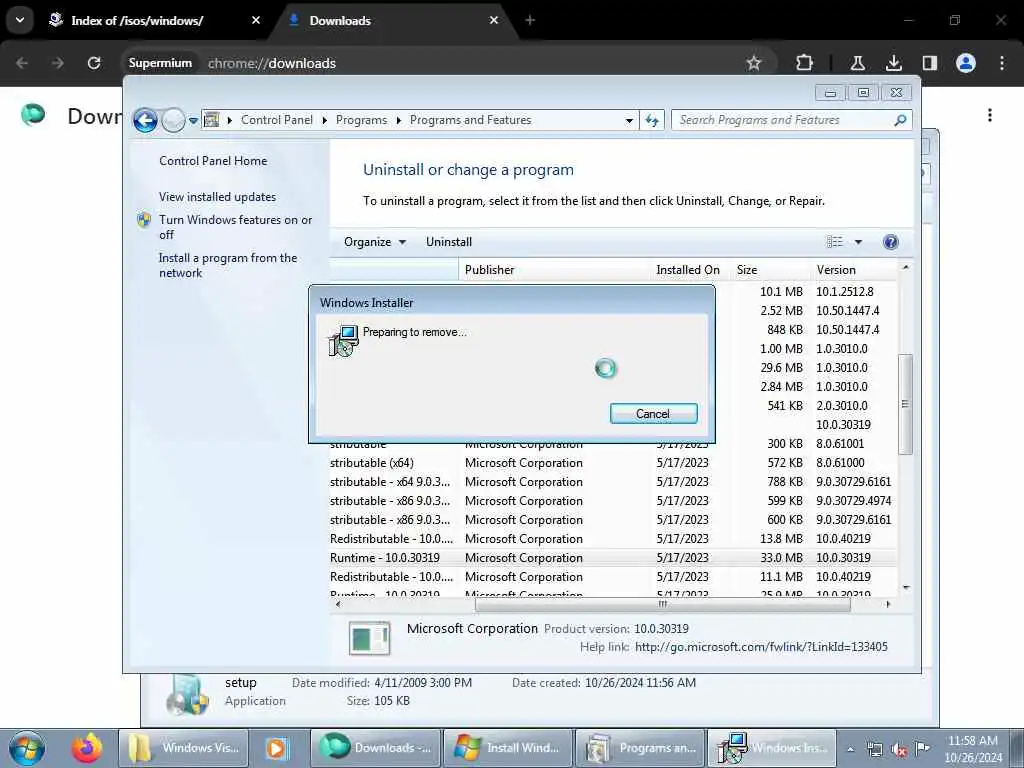This screenshot has height=768, width=1024.
Task: Click the Back arrow in Control Panel
Action: click(145, 120)
